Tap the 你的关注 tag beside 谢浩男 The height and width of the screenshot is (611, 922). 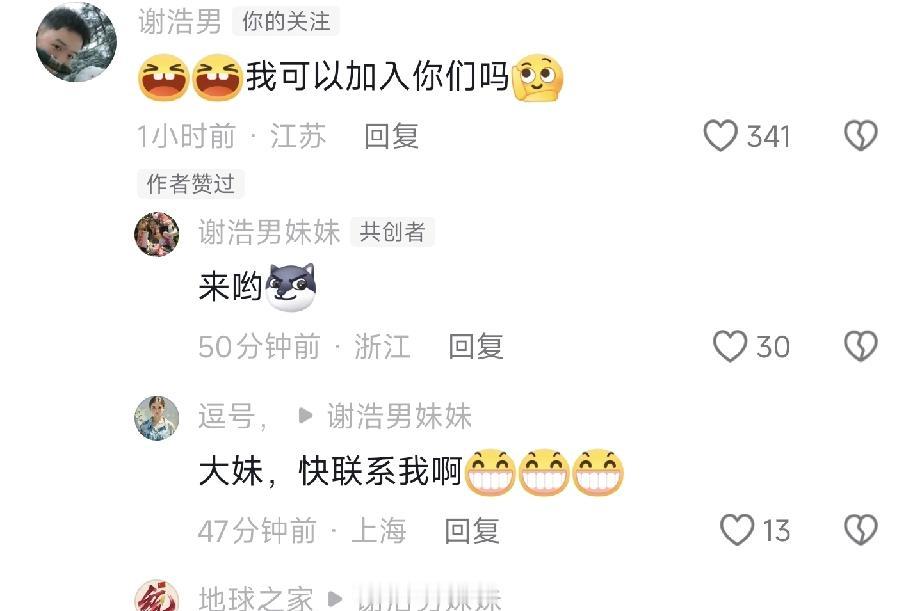click(286, 22)
